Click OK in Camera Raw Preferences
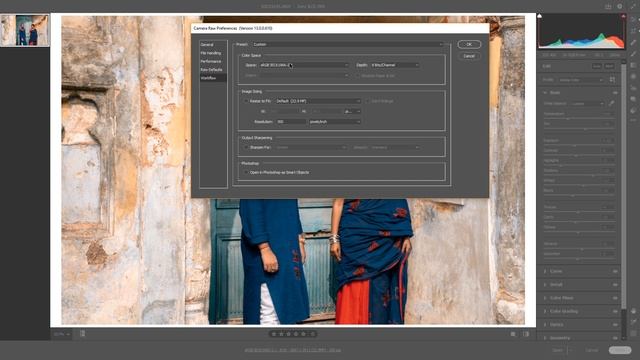This screenshot has width=640, height=360. [469, 44]
